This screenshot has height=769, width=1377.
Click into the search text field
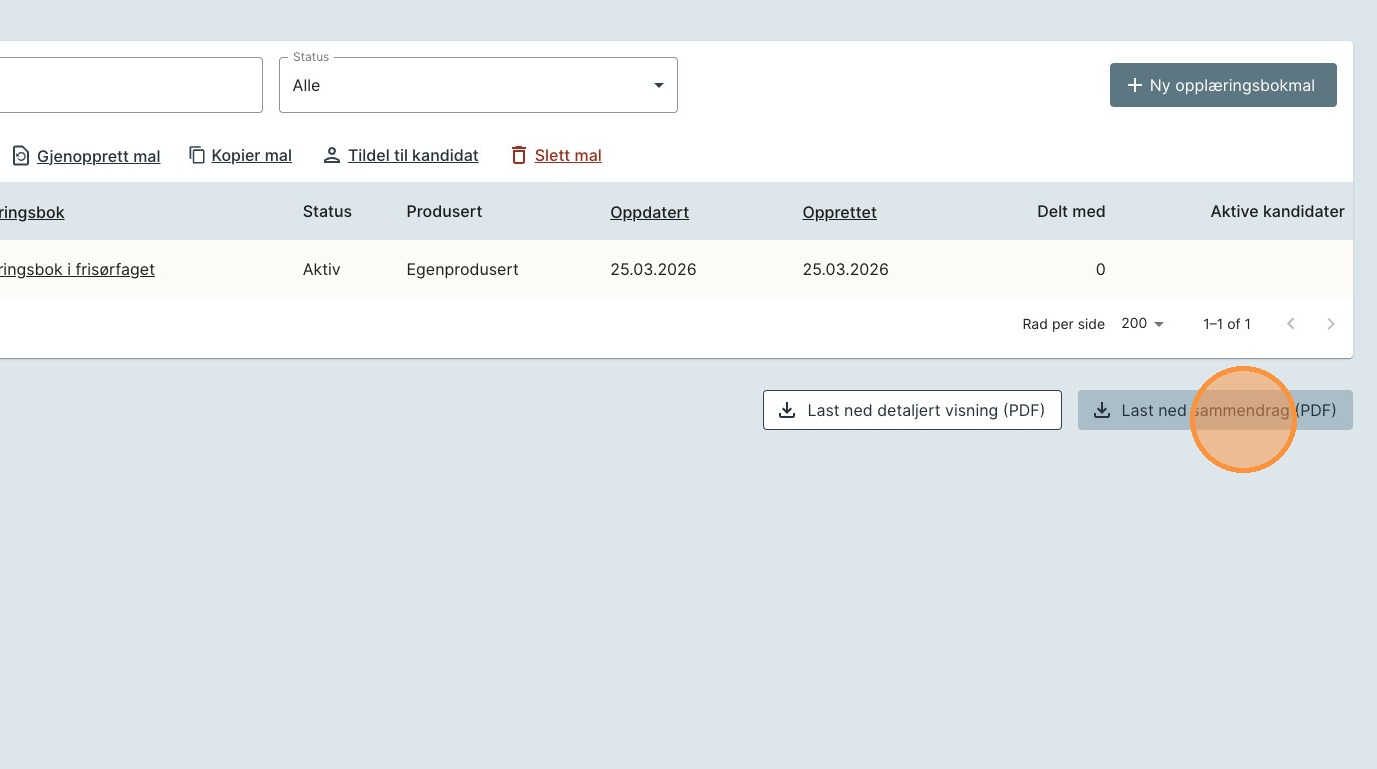(x=130, y=85)
